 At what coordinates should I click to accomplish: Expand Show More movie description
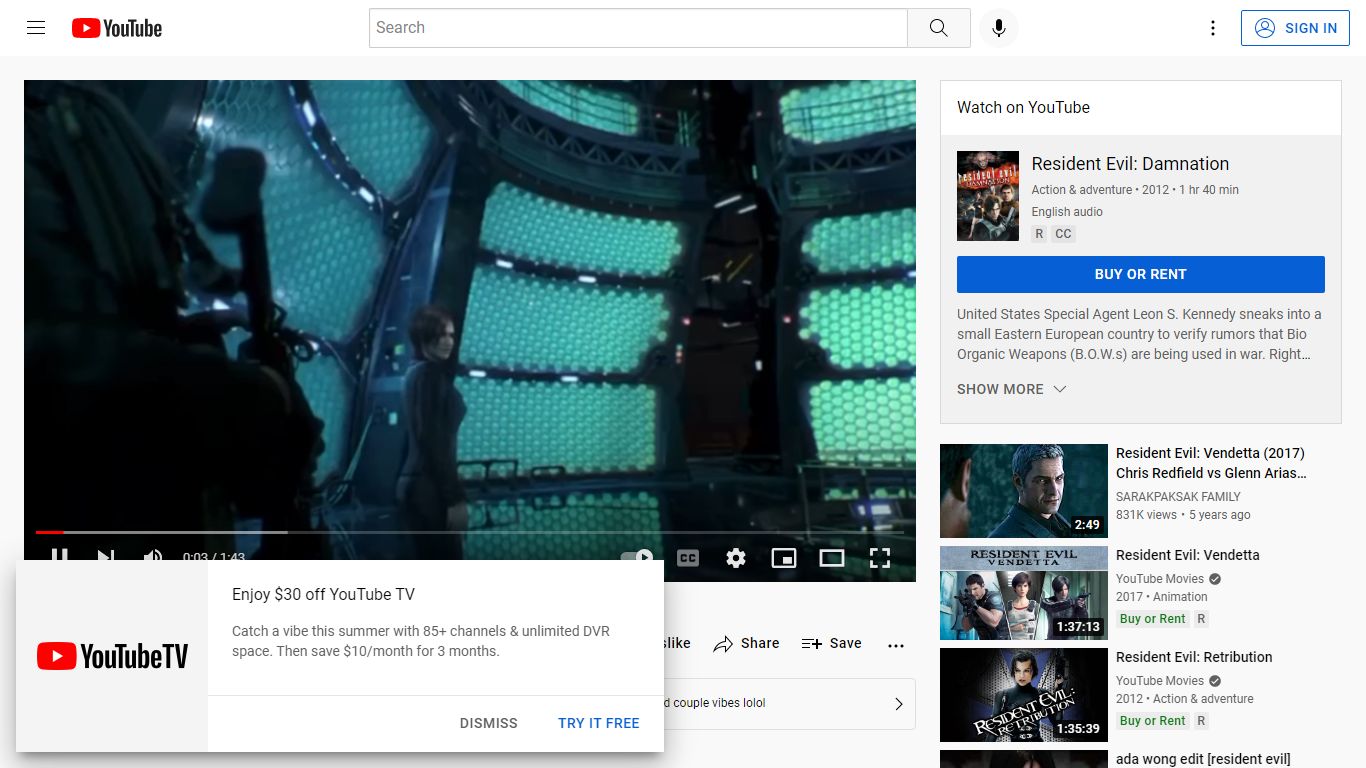1011,389
